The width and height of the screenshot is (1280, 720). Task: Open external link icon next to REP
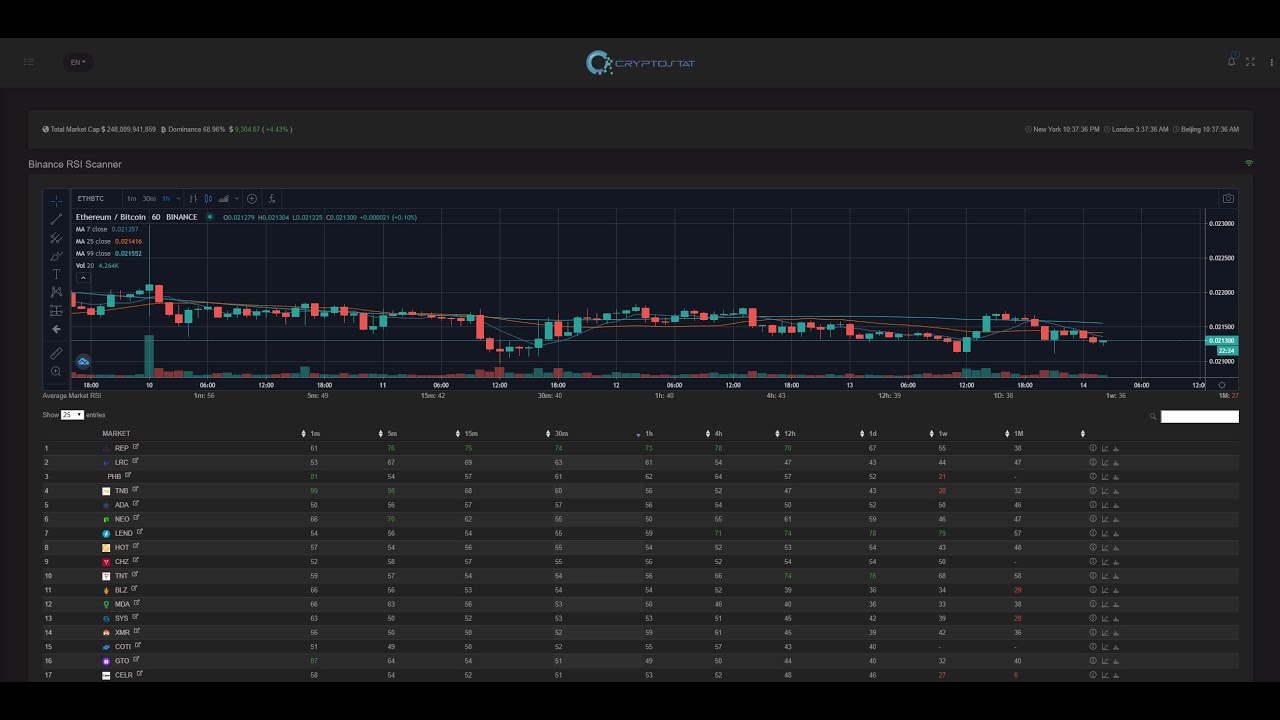pos(136,447)
